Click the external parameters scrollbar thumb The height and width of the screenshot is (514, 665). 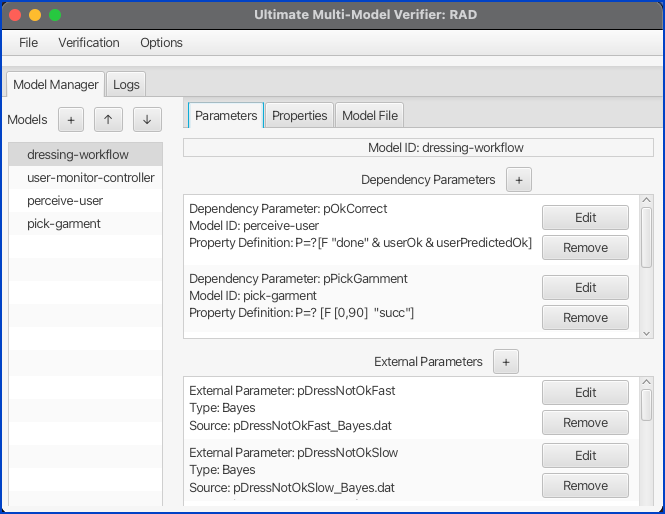point(646,406)
